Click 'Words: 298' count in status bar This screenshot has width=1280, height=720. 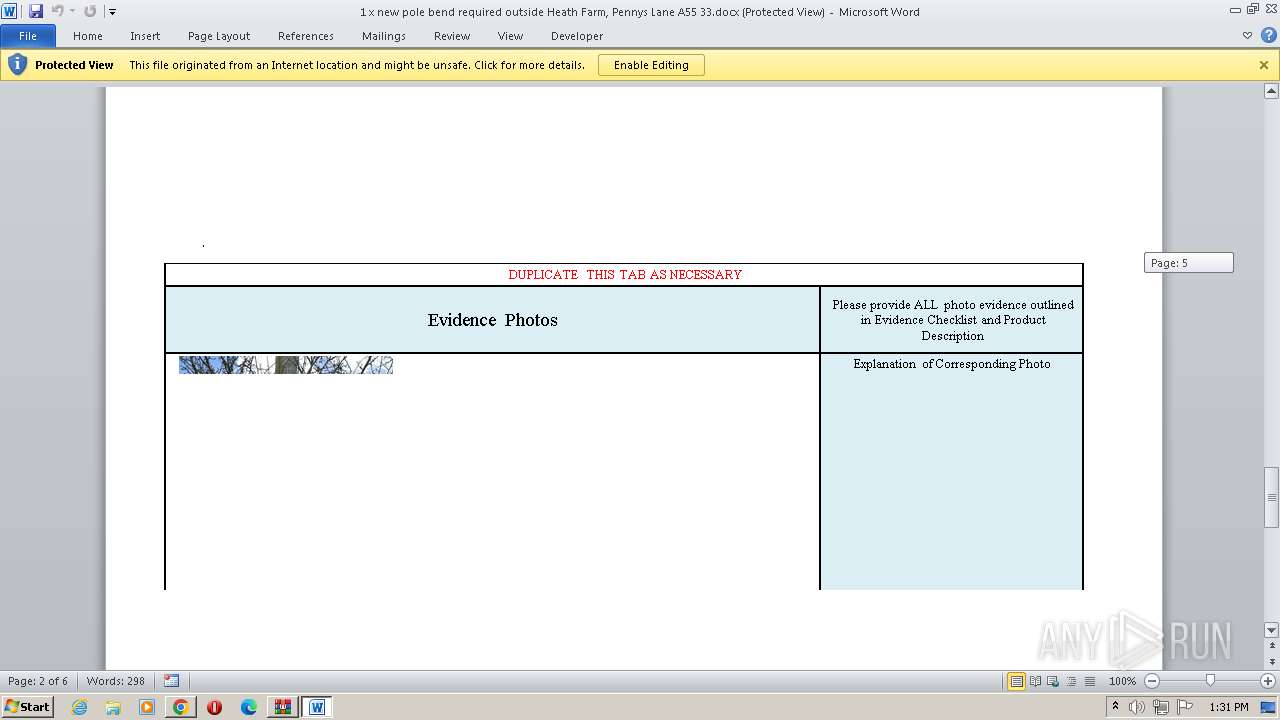point(116,681)
